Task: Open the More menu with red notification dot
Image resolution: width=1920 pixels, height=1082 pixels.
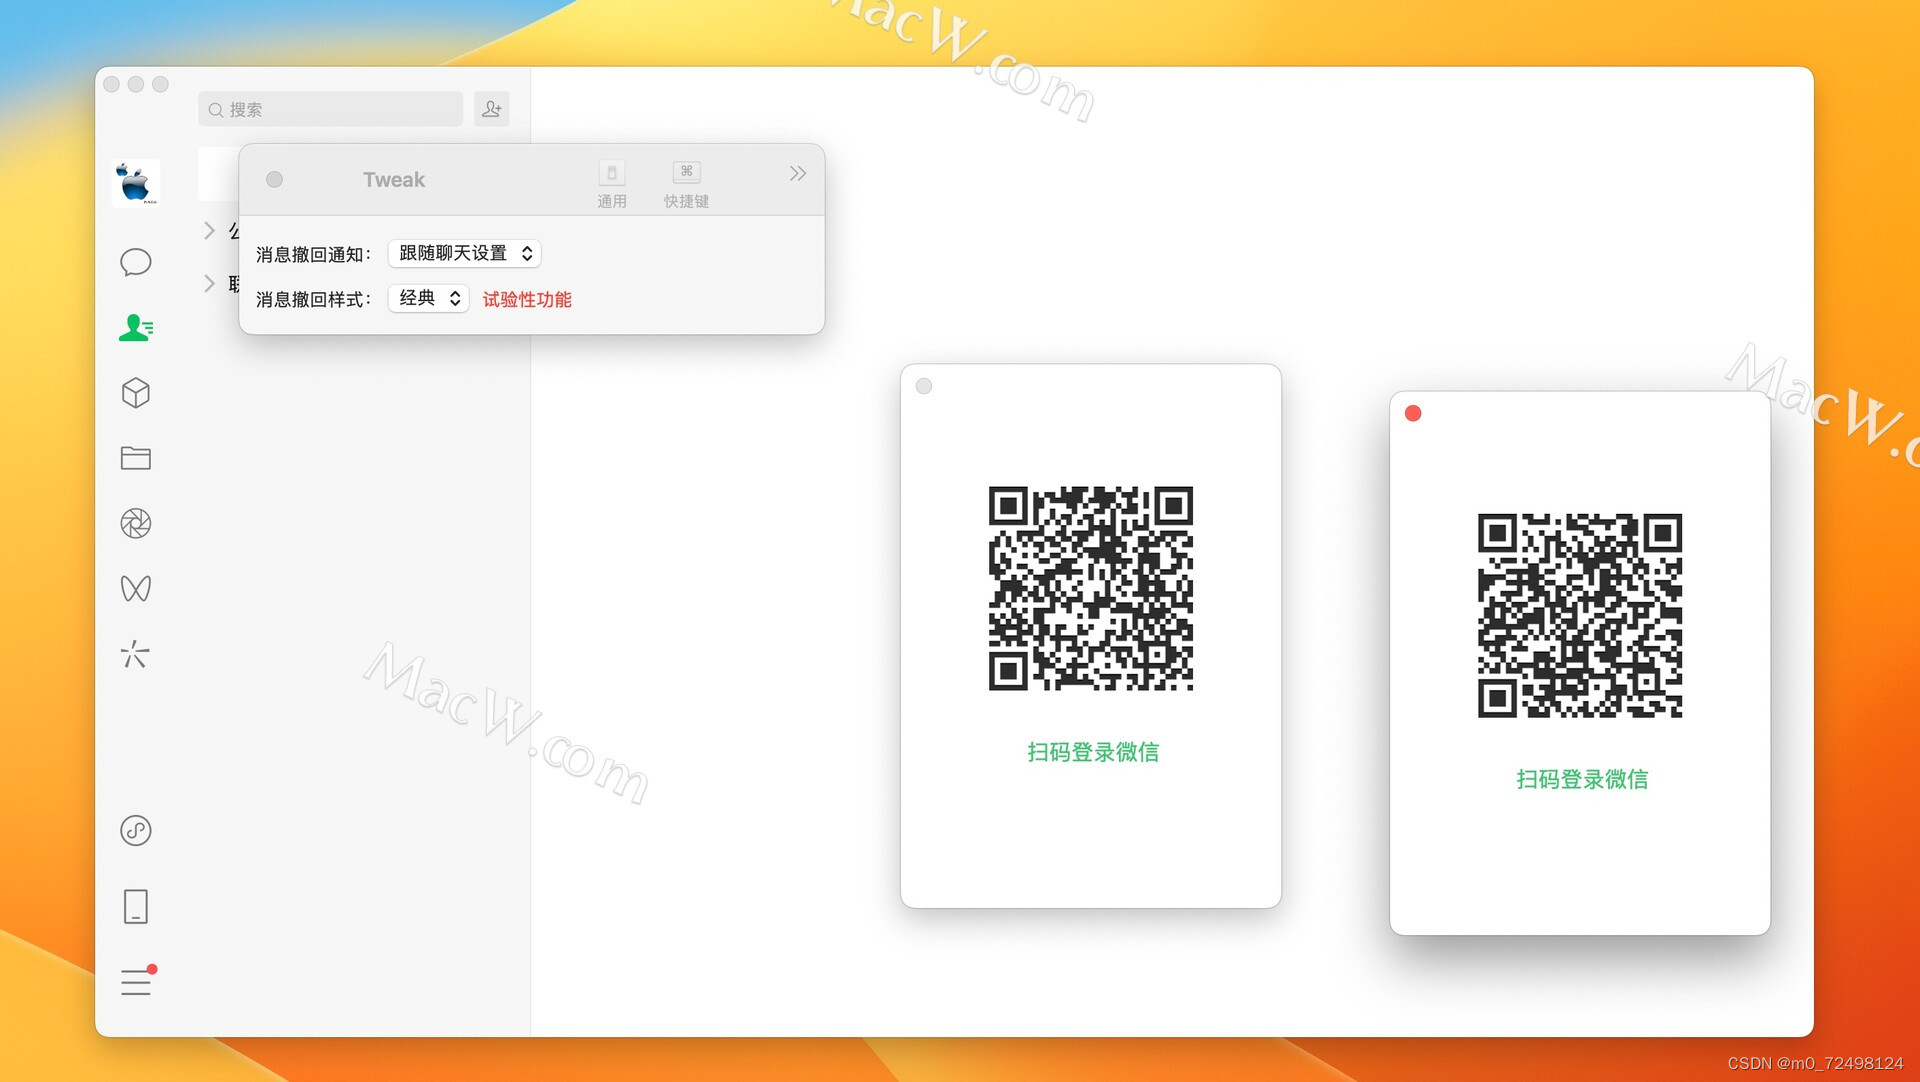Action: click(x=135, y=982)
